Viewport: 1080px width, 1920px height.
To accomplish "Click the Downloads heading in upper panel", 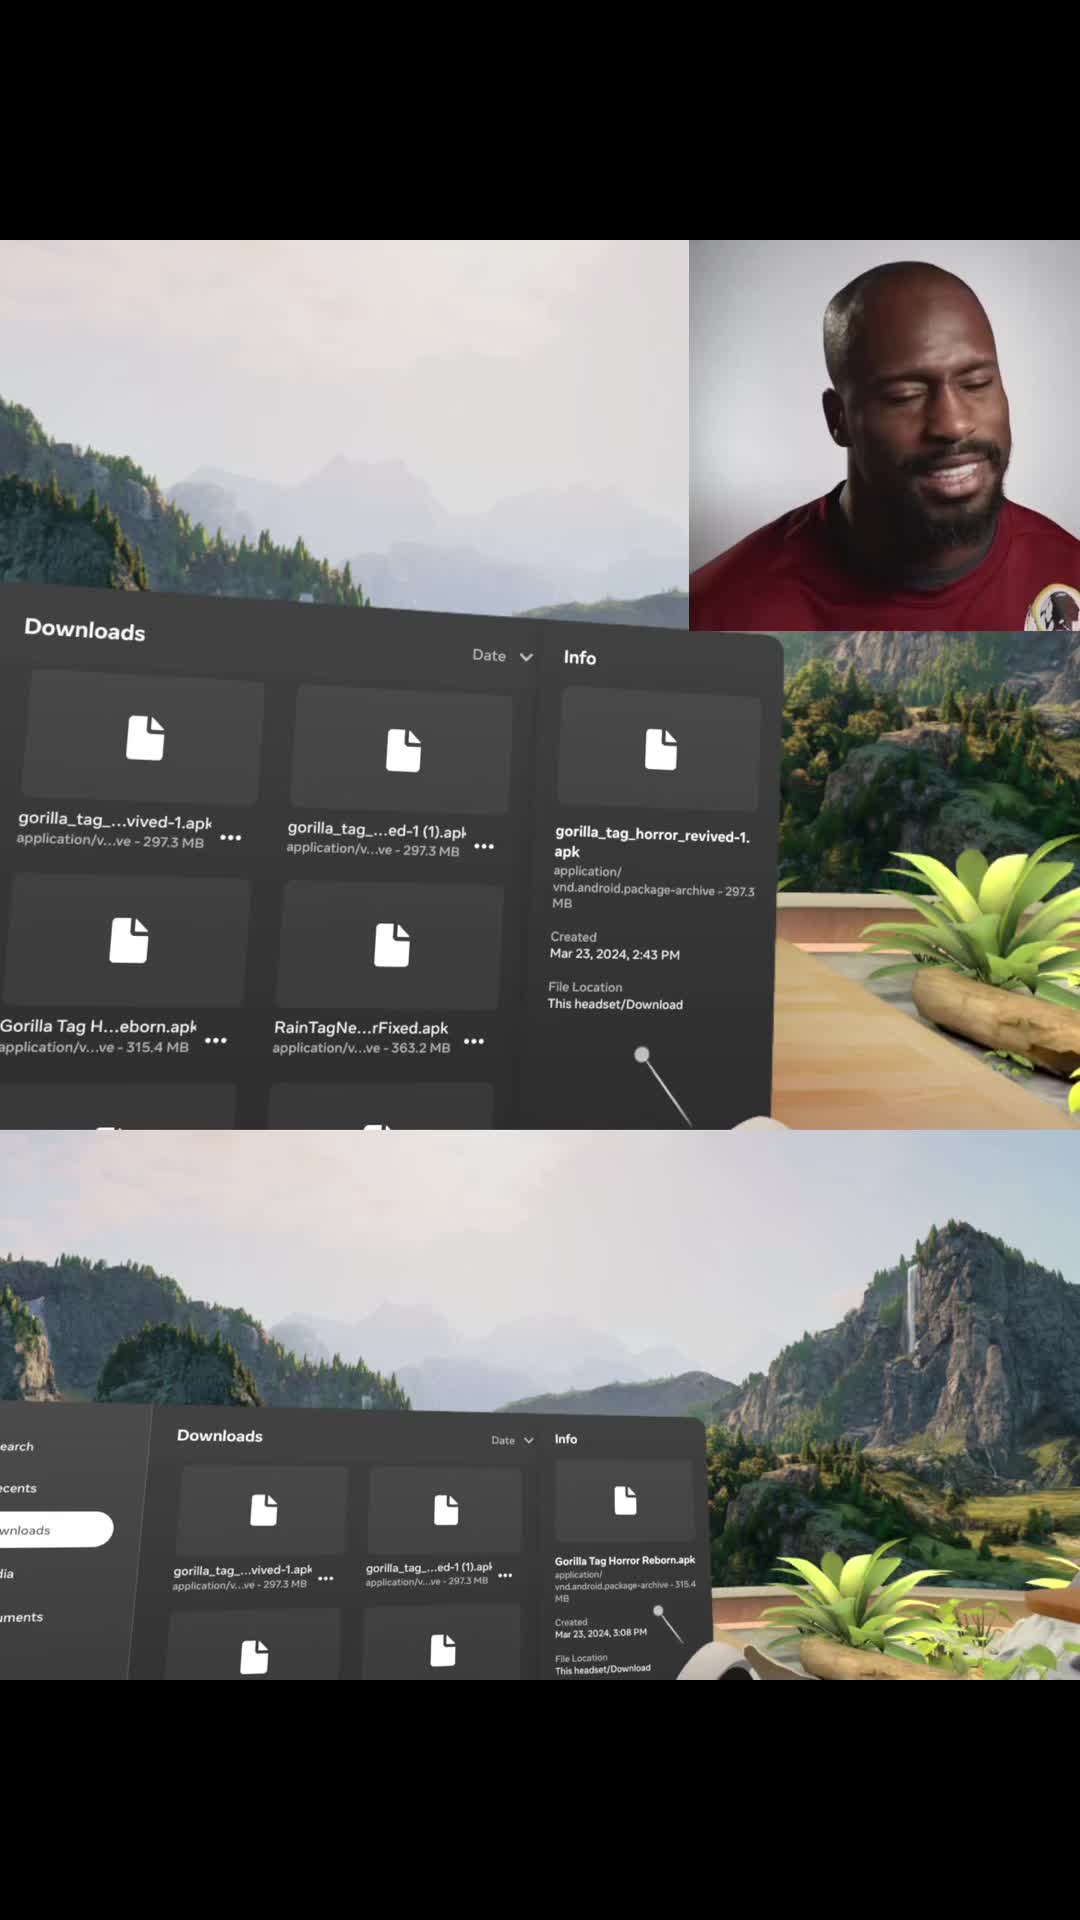I will (x=85, y=629).
